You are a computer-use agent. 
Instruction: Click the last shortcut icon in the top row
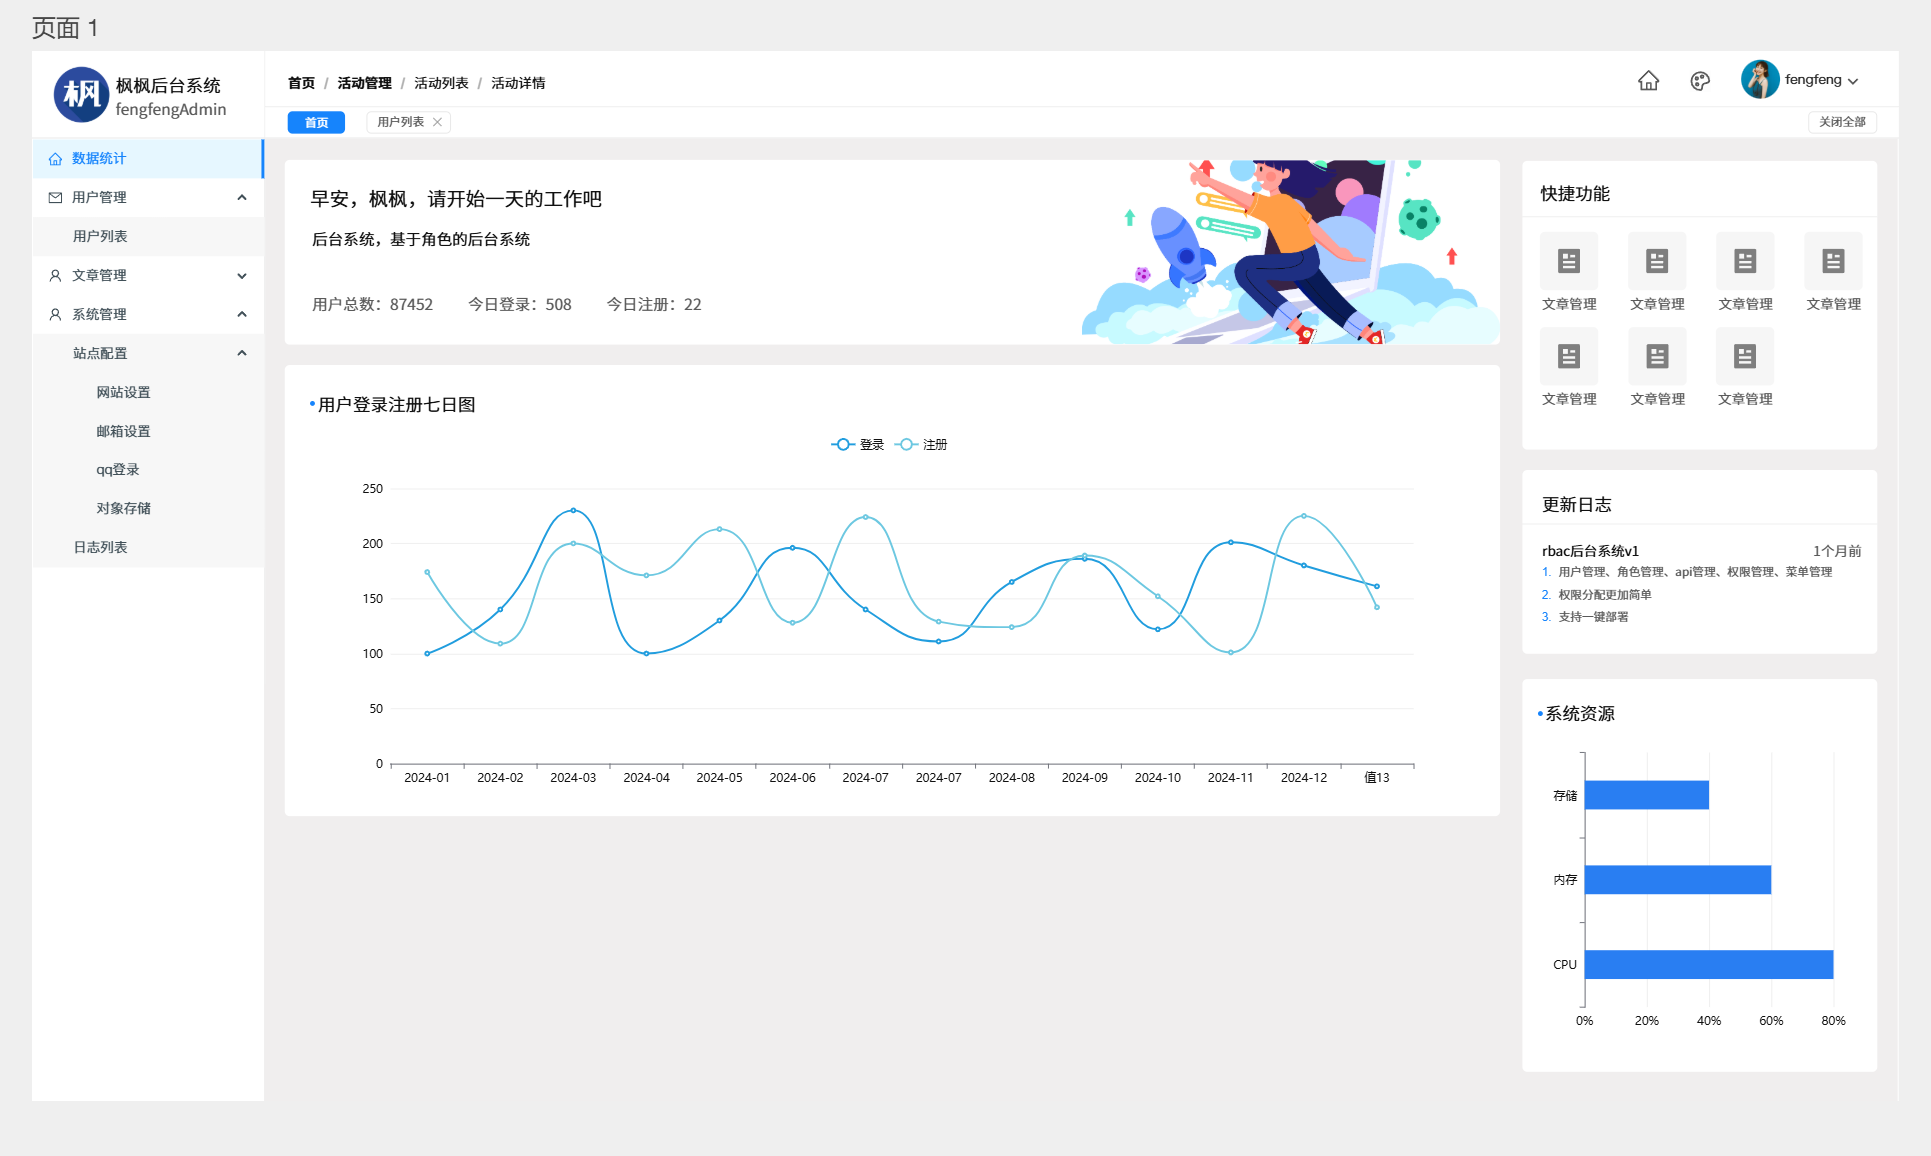[1833, 262]
